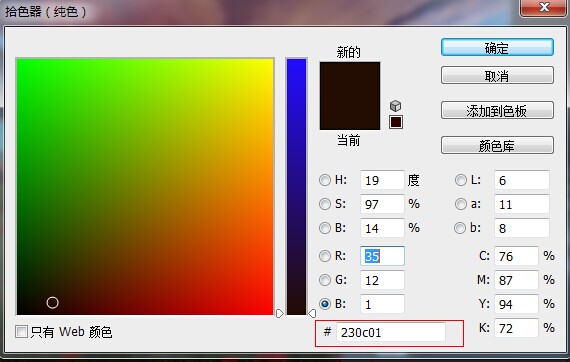Screen dimensions: 570x362
Task: Click the hex field 230c01
Action: pos(391,332)
